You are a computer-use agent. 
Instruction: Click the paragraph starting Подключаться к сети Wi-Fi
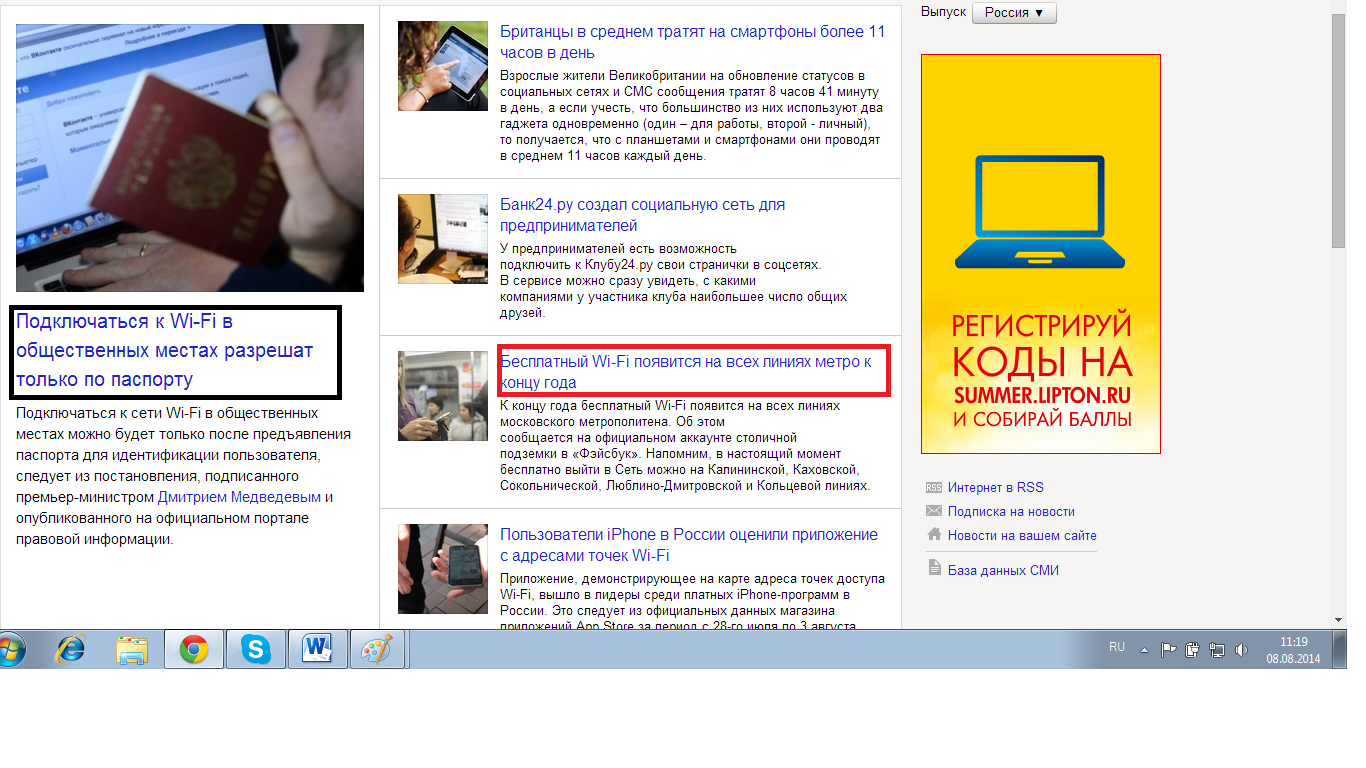183,476
